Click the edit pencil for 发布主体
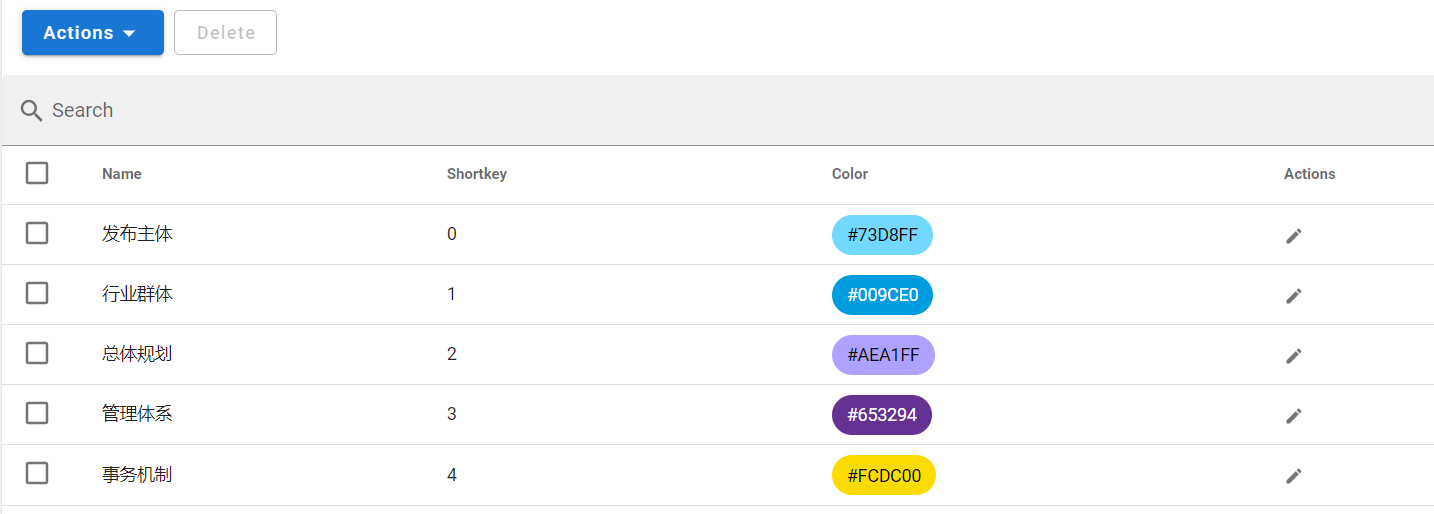The width and height of the screenshot is (1434, 514). click(x=1293, y=235)
